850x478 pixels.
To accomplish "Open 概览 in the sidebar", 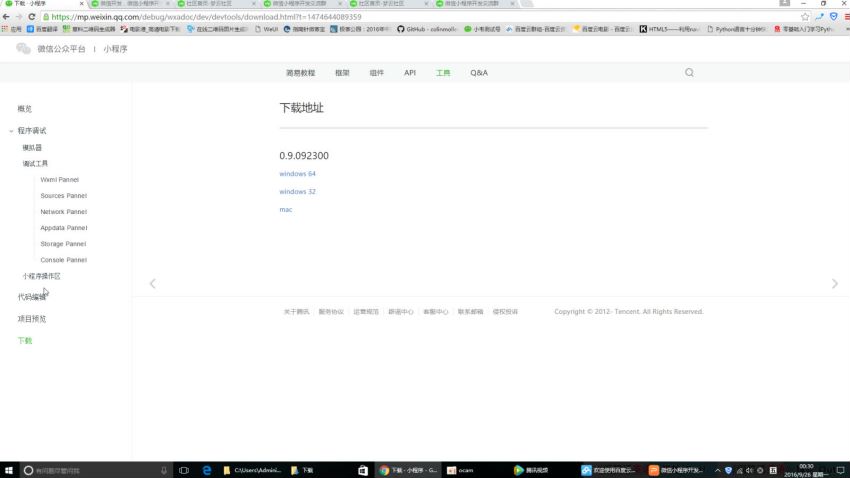I will (24, 109).
